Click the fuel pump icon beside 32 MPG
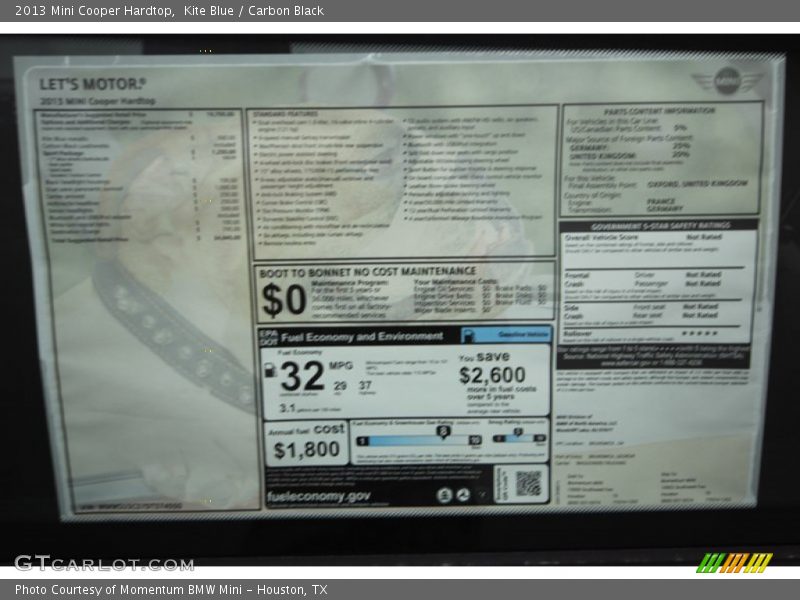 point(270,370)
